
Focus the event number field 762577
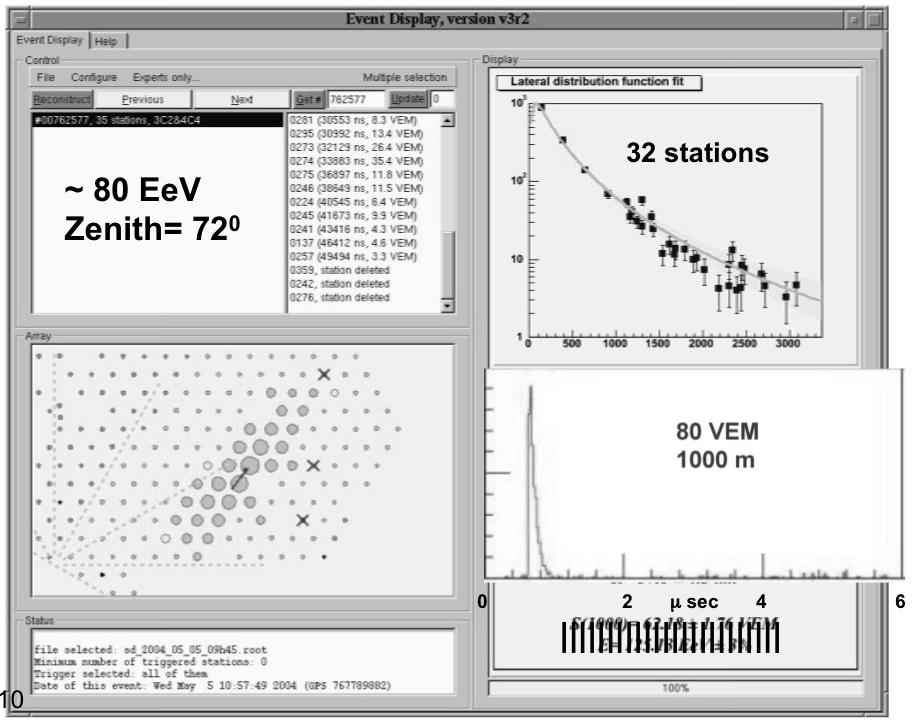356,99
